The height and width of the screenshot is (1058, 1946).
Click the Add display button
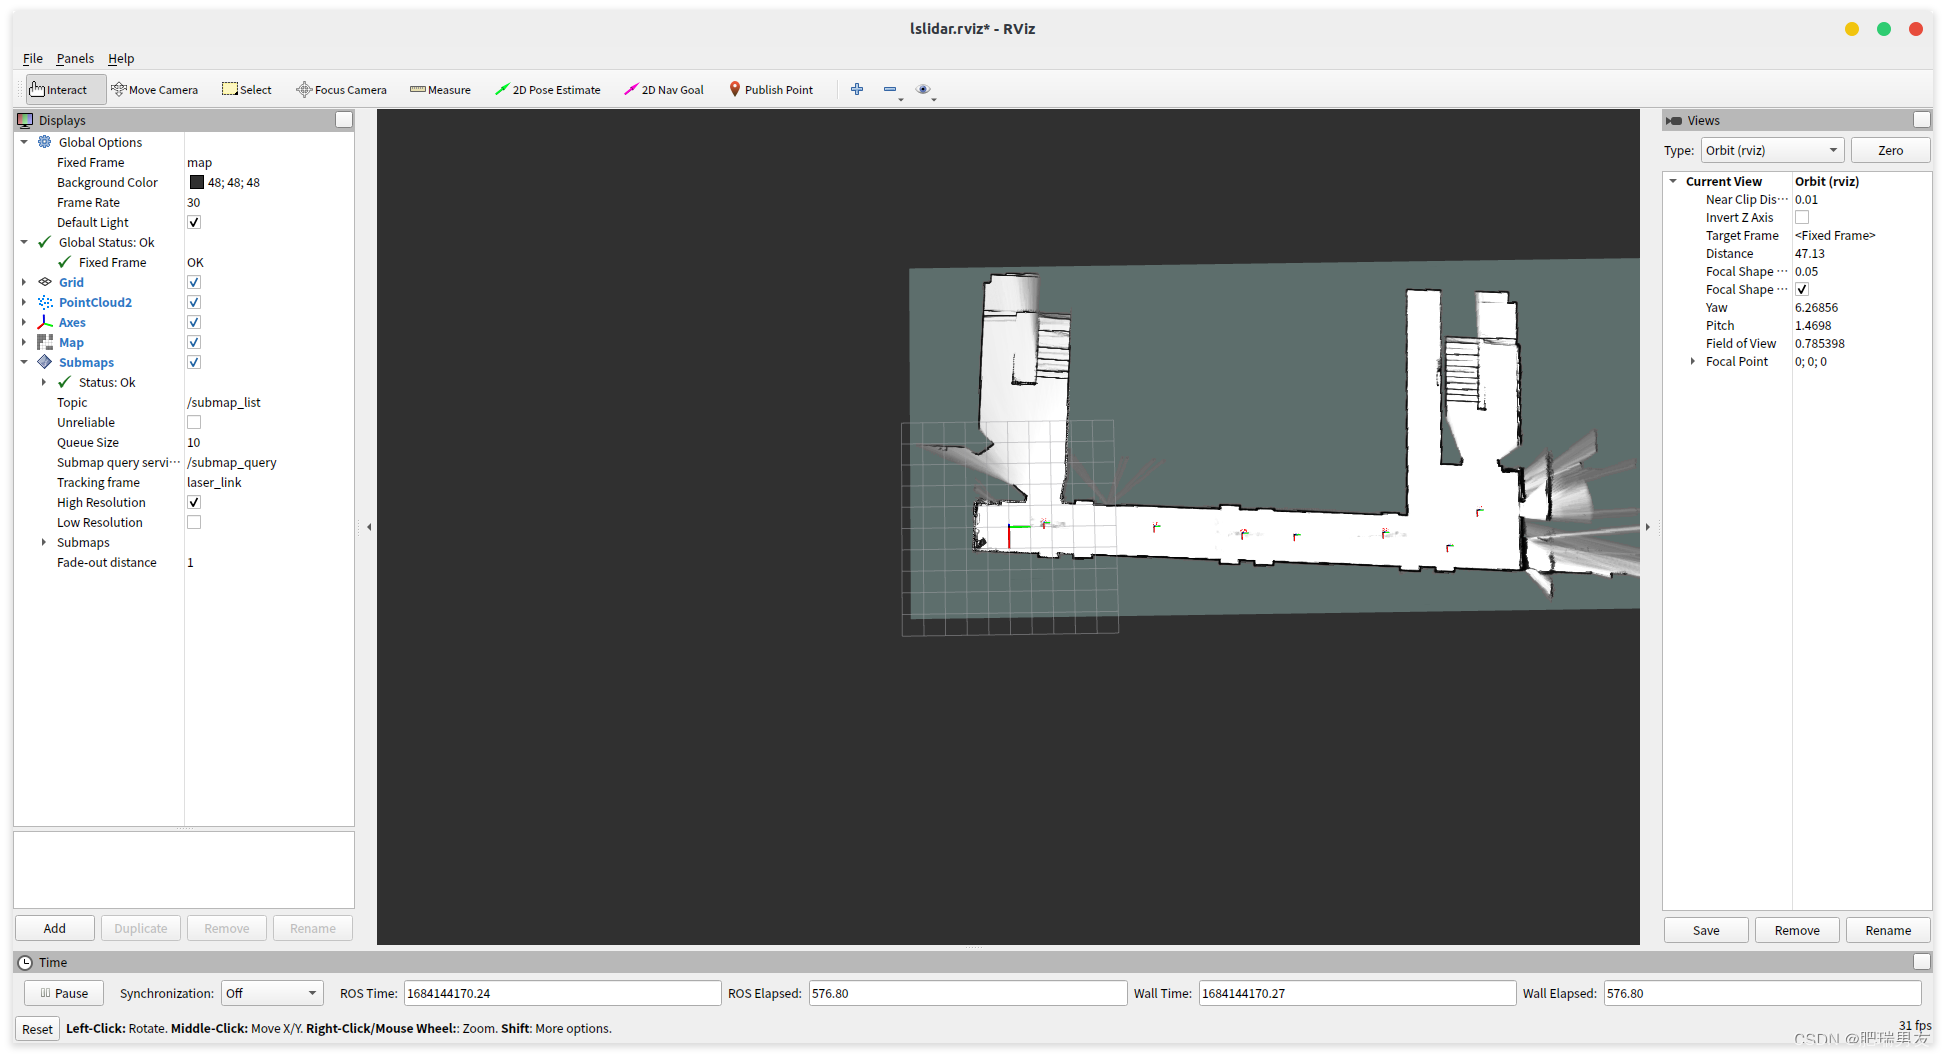[x=55, y=928]
